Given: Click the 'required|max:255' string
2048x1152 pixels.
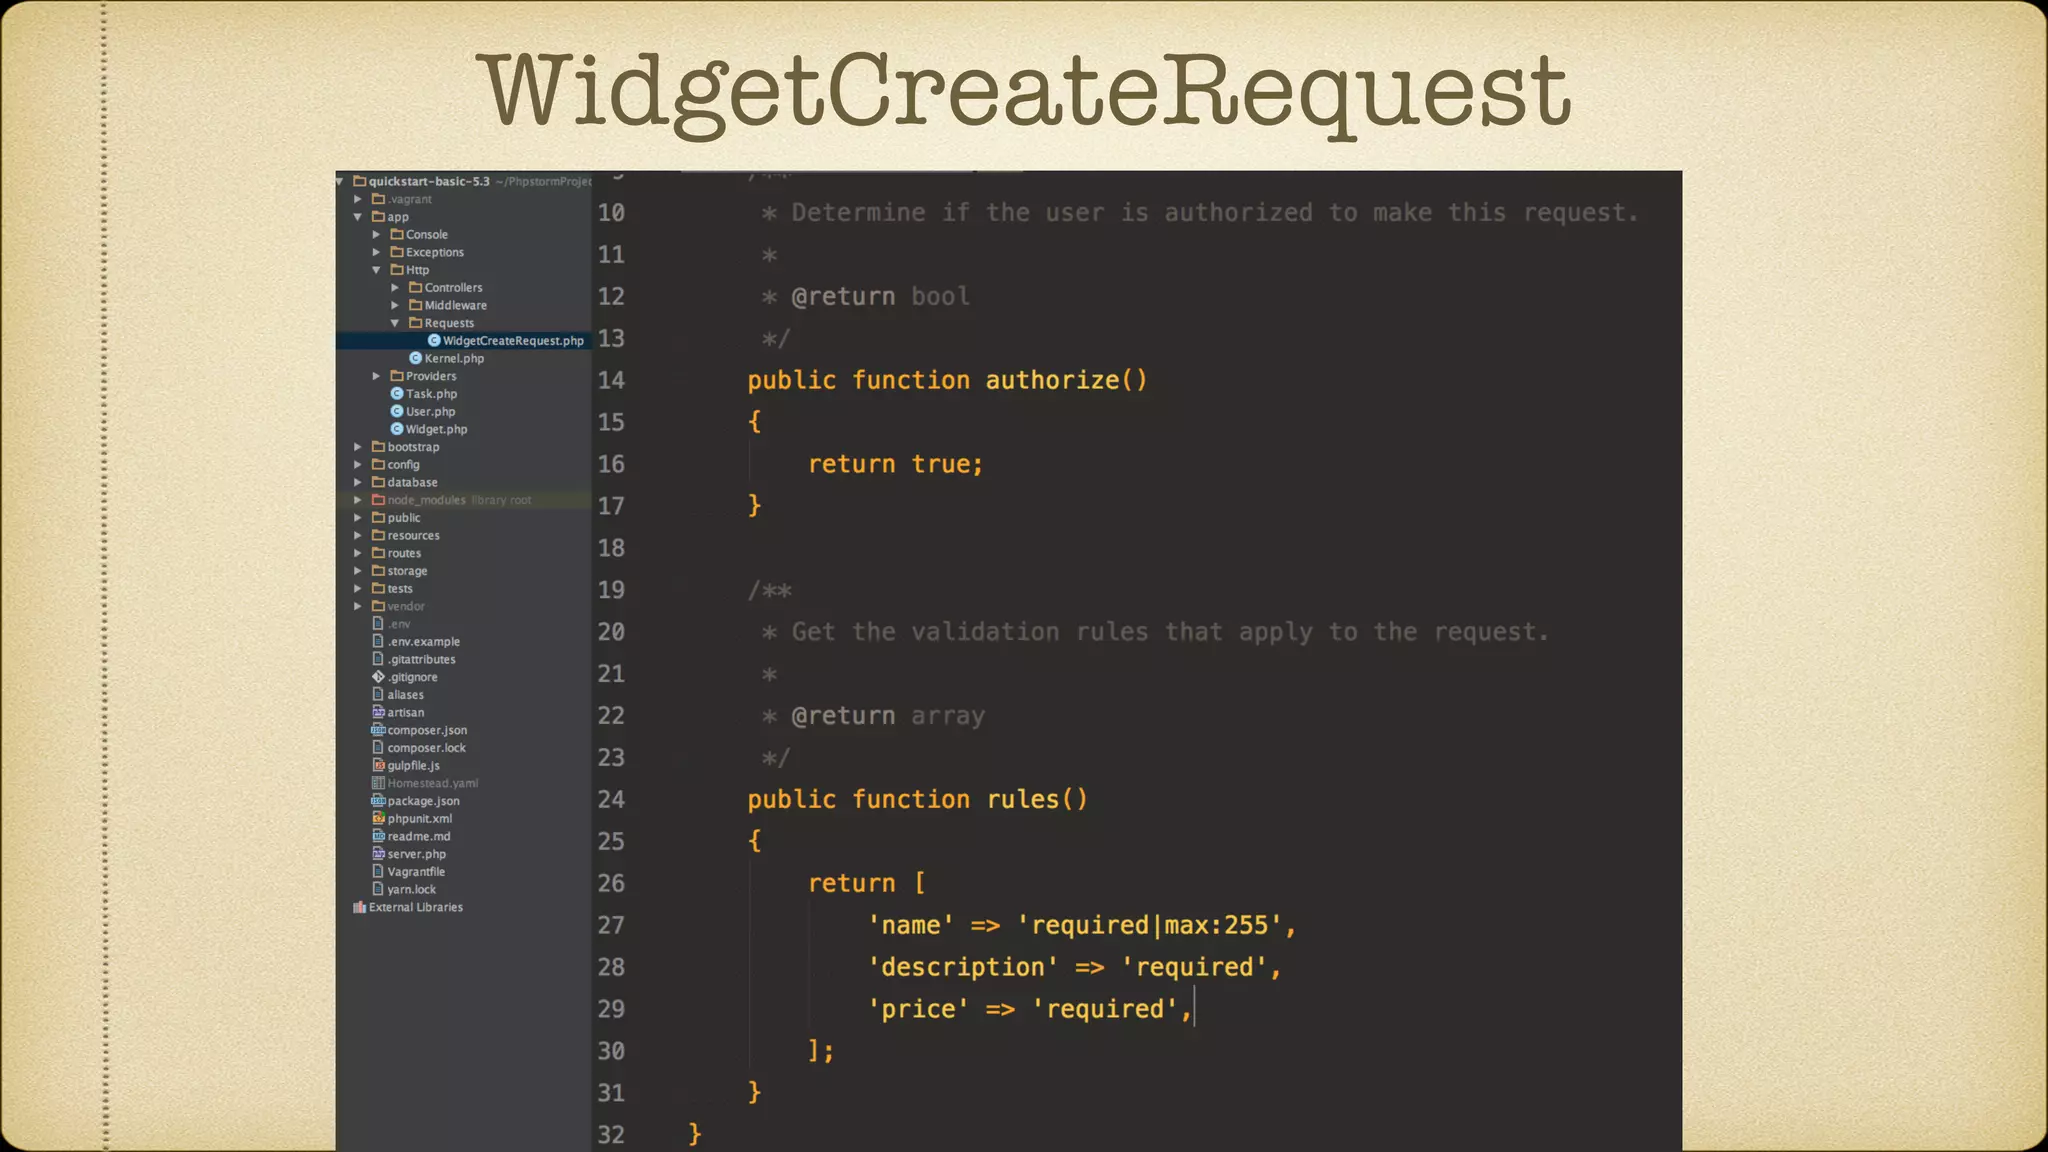Looking at the screenshot, I should point(1149,925).
